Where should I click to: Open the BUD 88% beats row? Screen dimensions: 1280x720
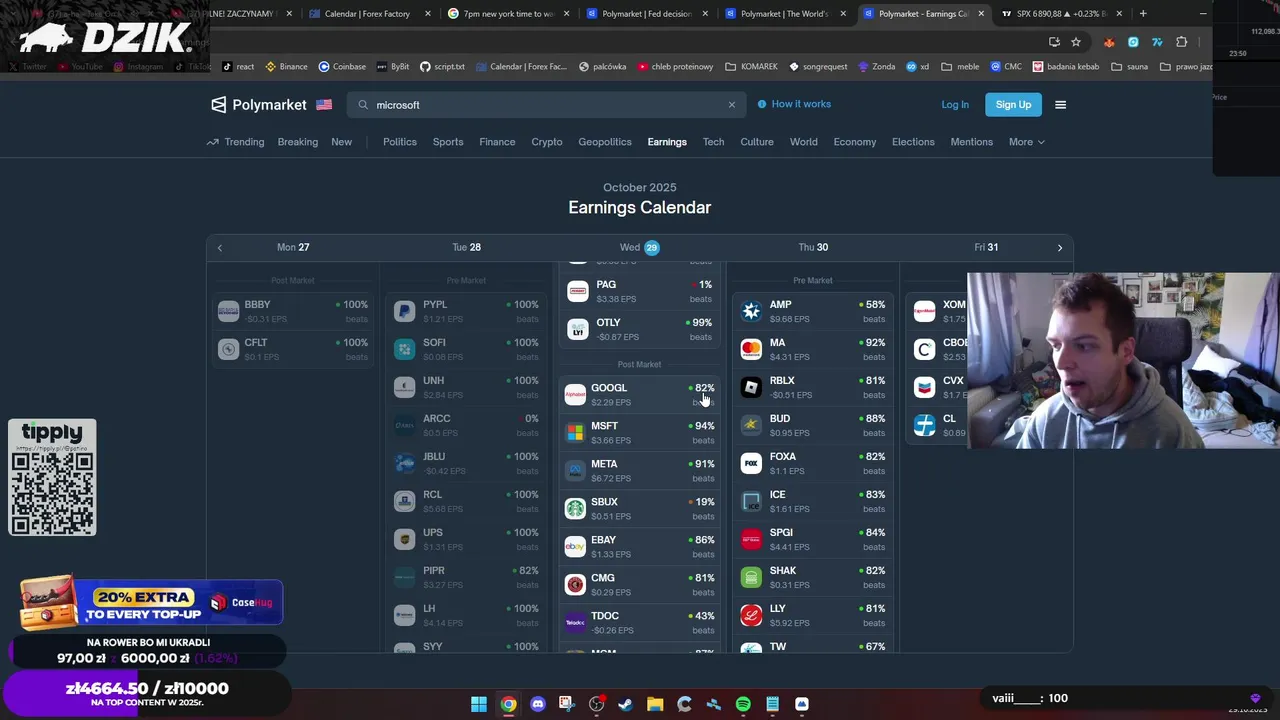pos(813,425)
